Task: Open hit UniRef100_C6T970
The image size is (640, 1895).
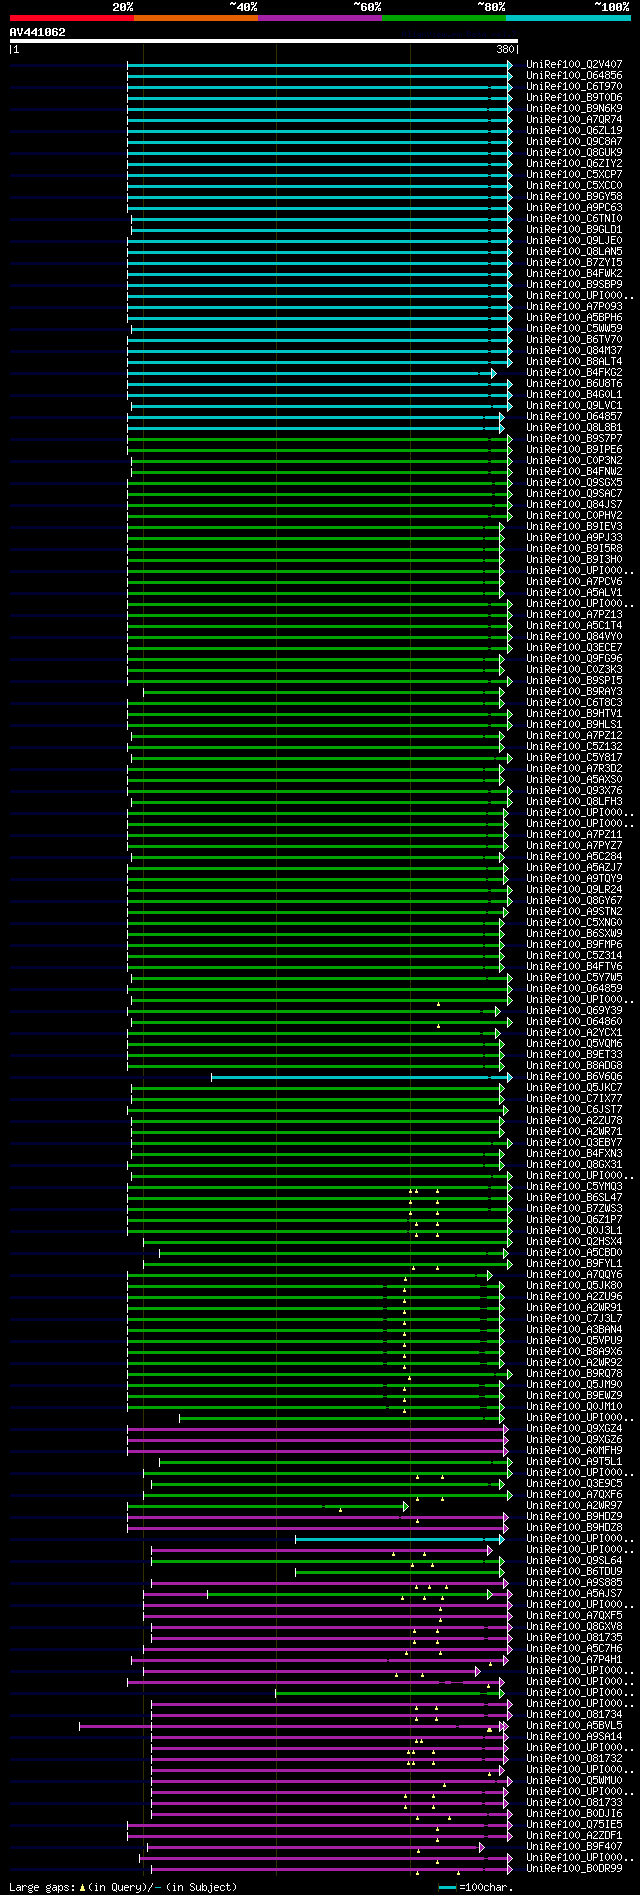Action: (x=574, y=87)
